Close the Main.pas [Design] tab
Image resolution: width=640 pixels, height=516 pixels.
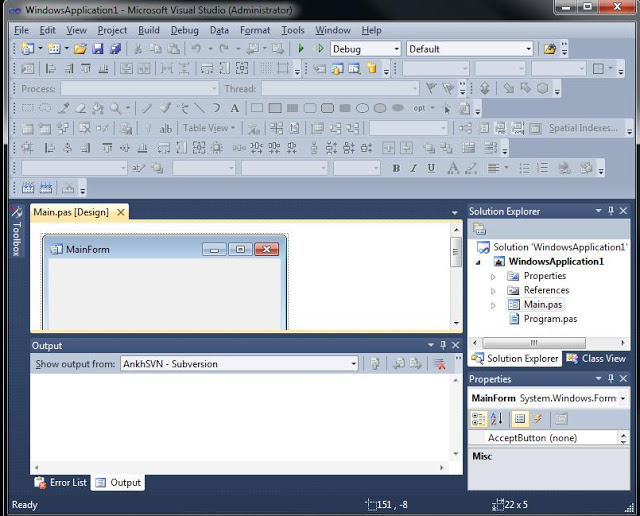[x=121, y=212]
